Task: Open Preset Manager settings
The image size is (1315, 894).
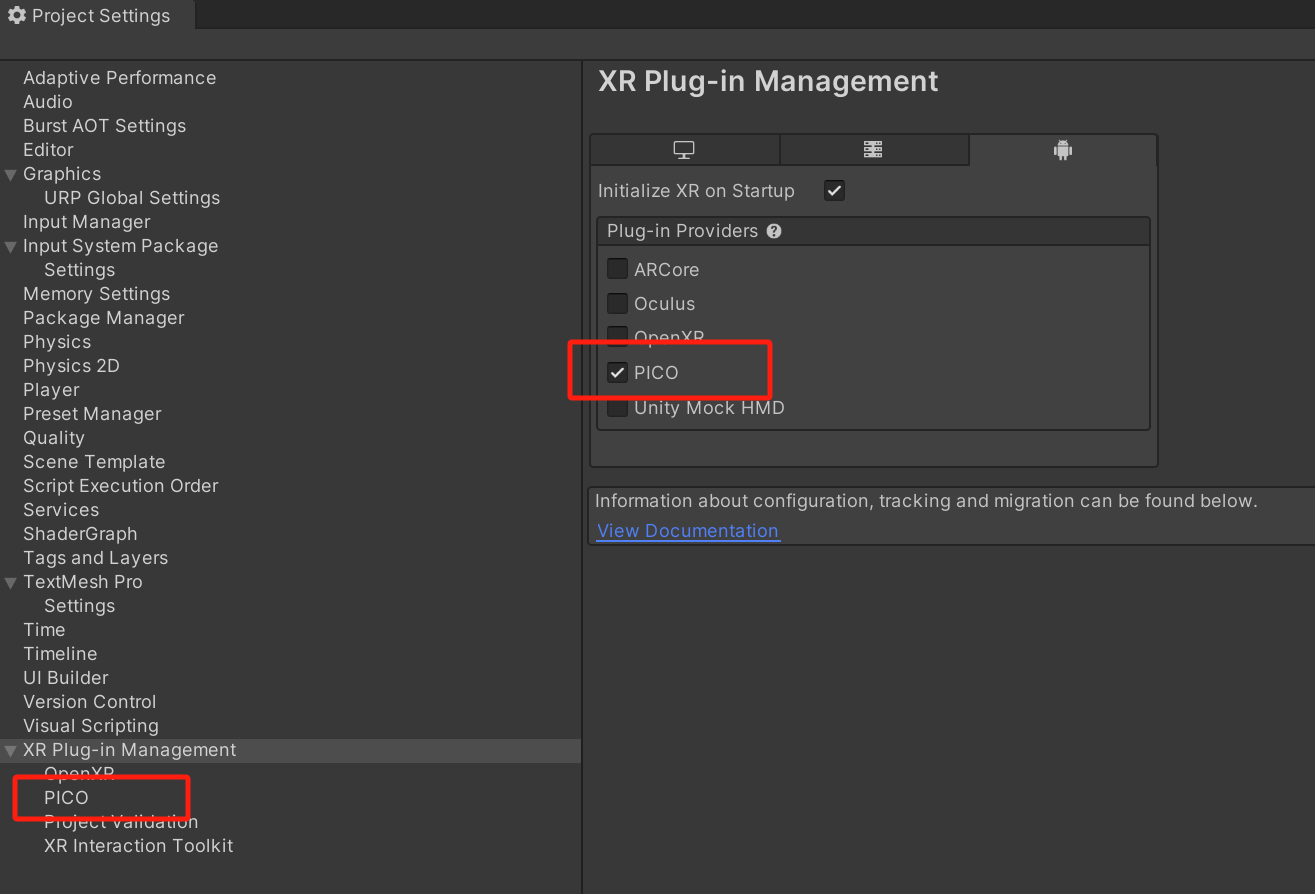Action: coord(92,414)
